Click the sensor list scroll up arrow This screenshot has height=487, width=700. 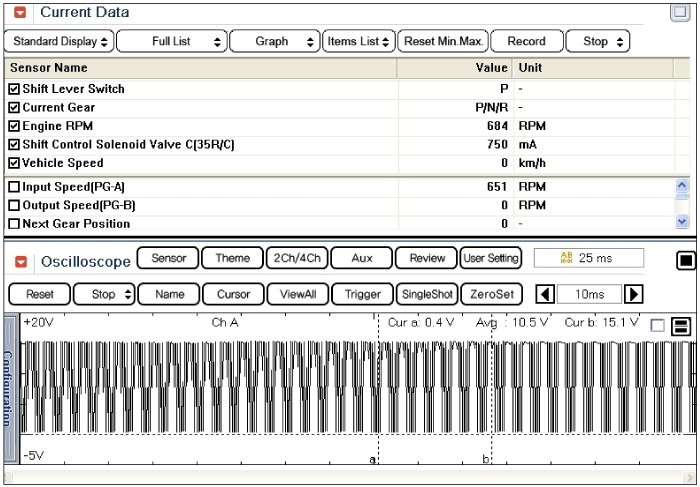click(682, 185)
